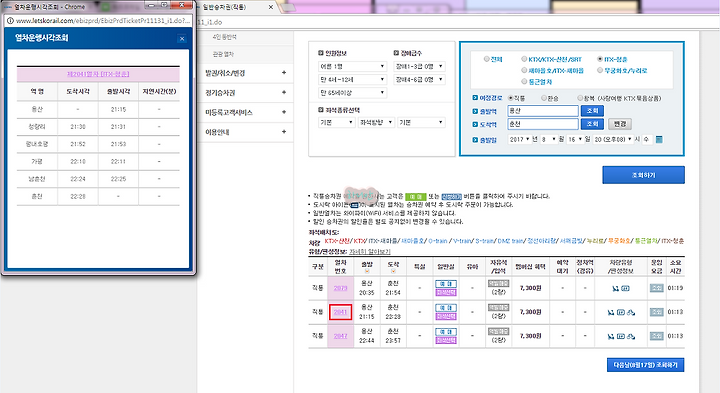Expand the 이용안내 sidebar menu
Viewport: 720px width, 393px height.
pos(246,132)
